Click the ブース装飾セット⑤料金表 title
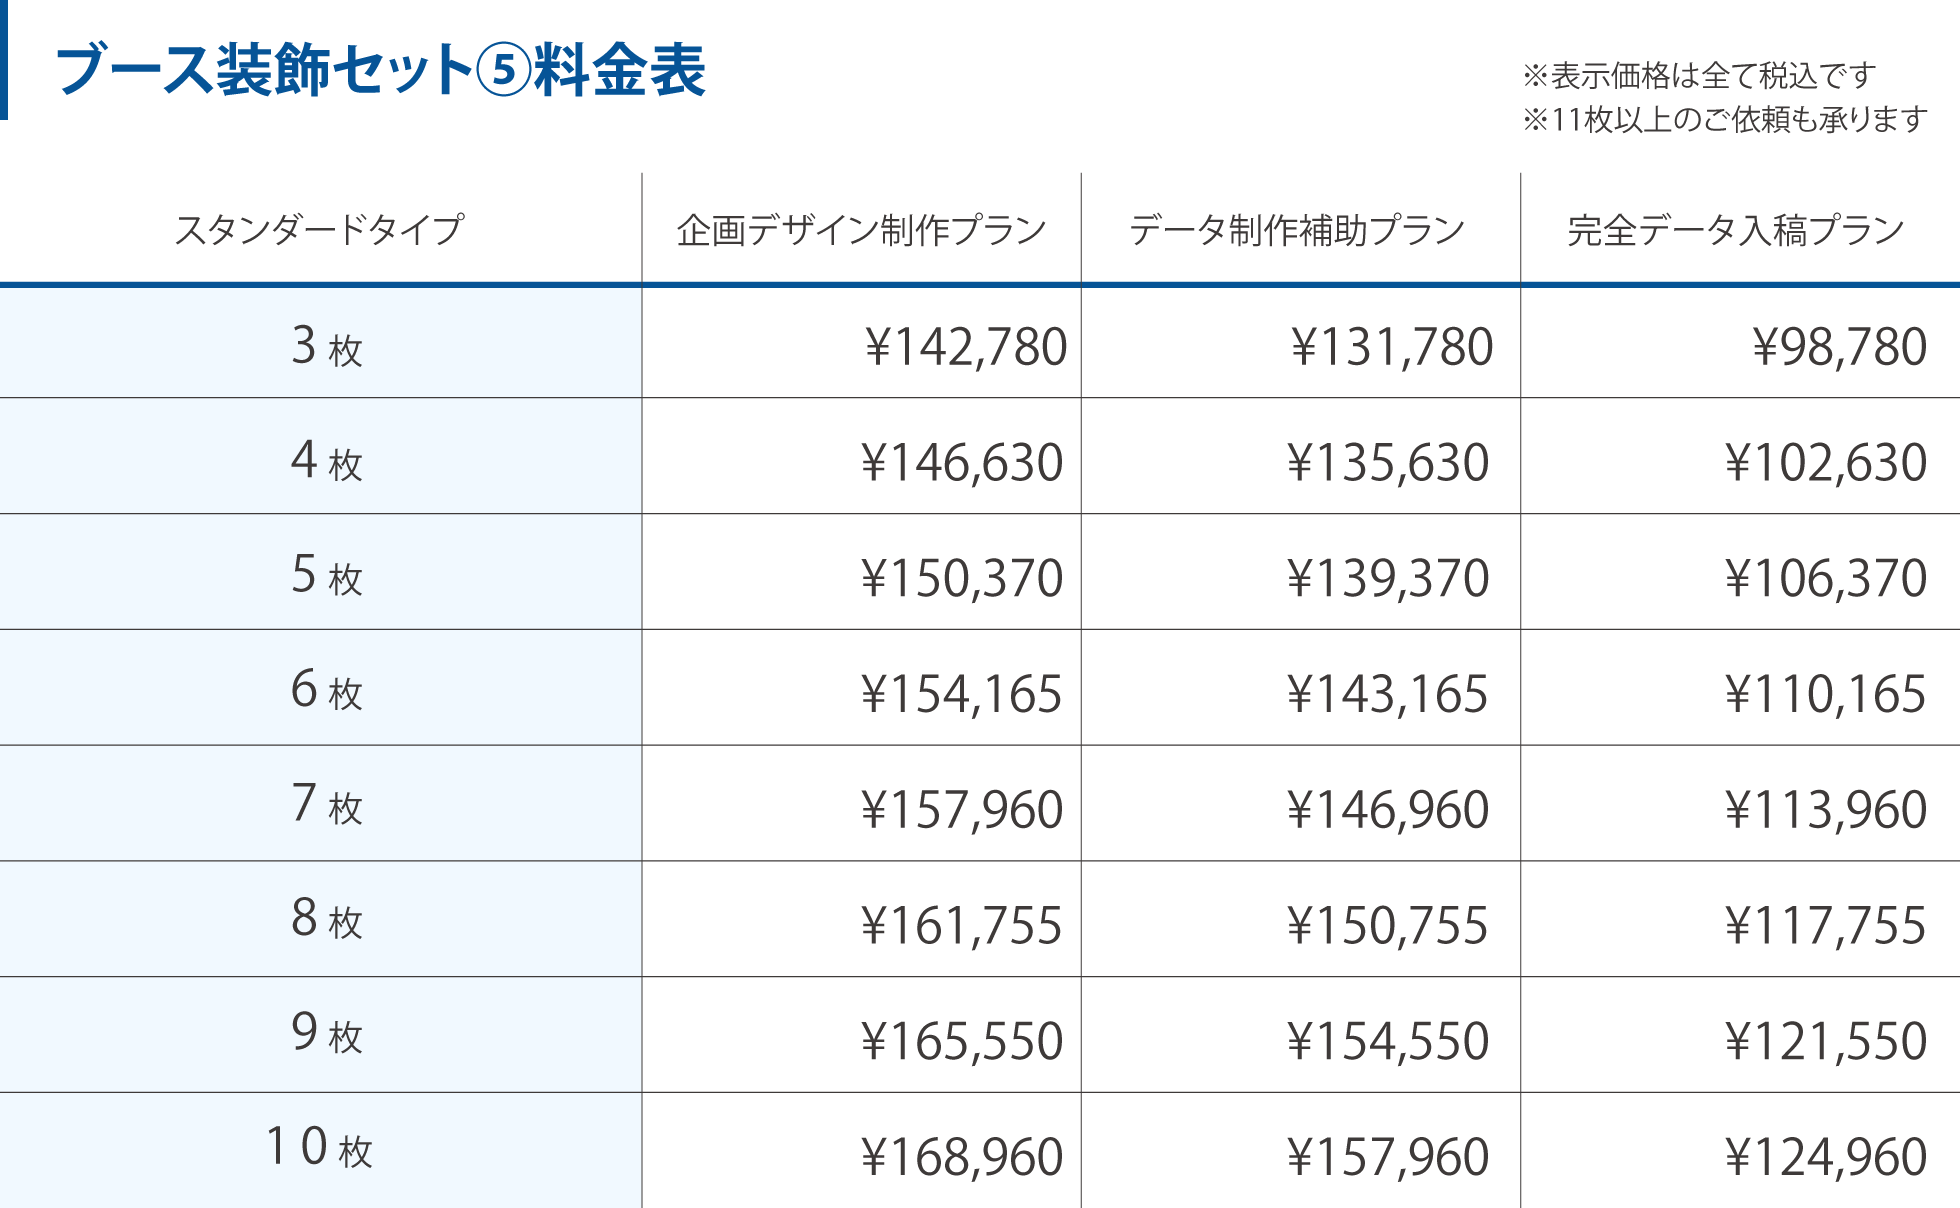 coord(381,70)
